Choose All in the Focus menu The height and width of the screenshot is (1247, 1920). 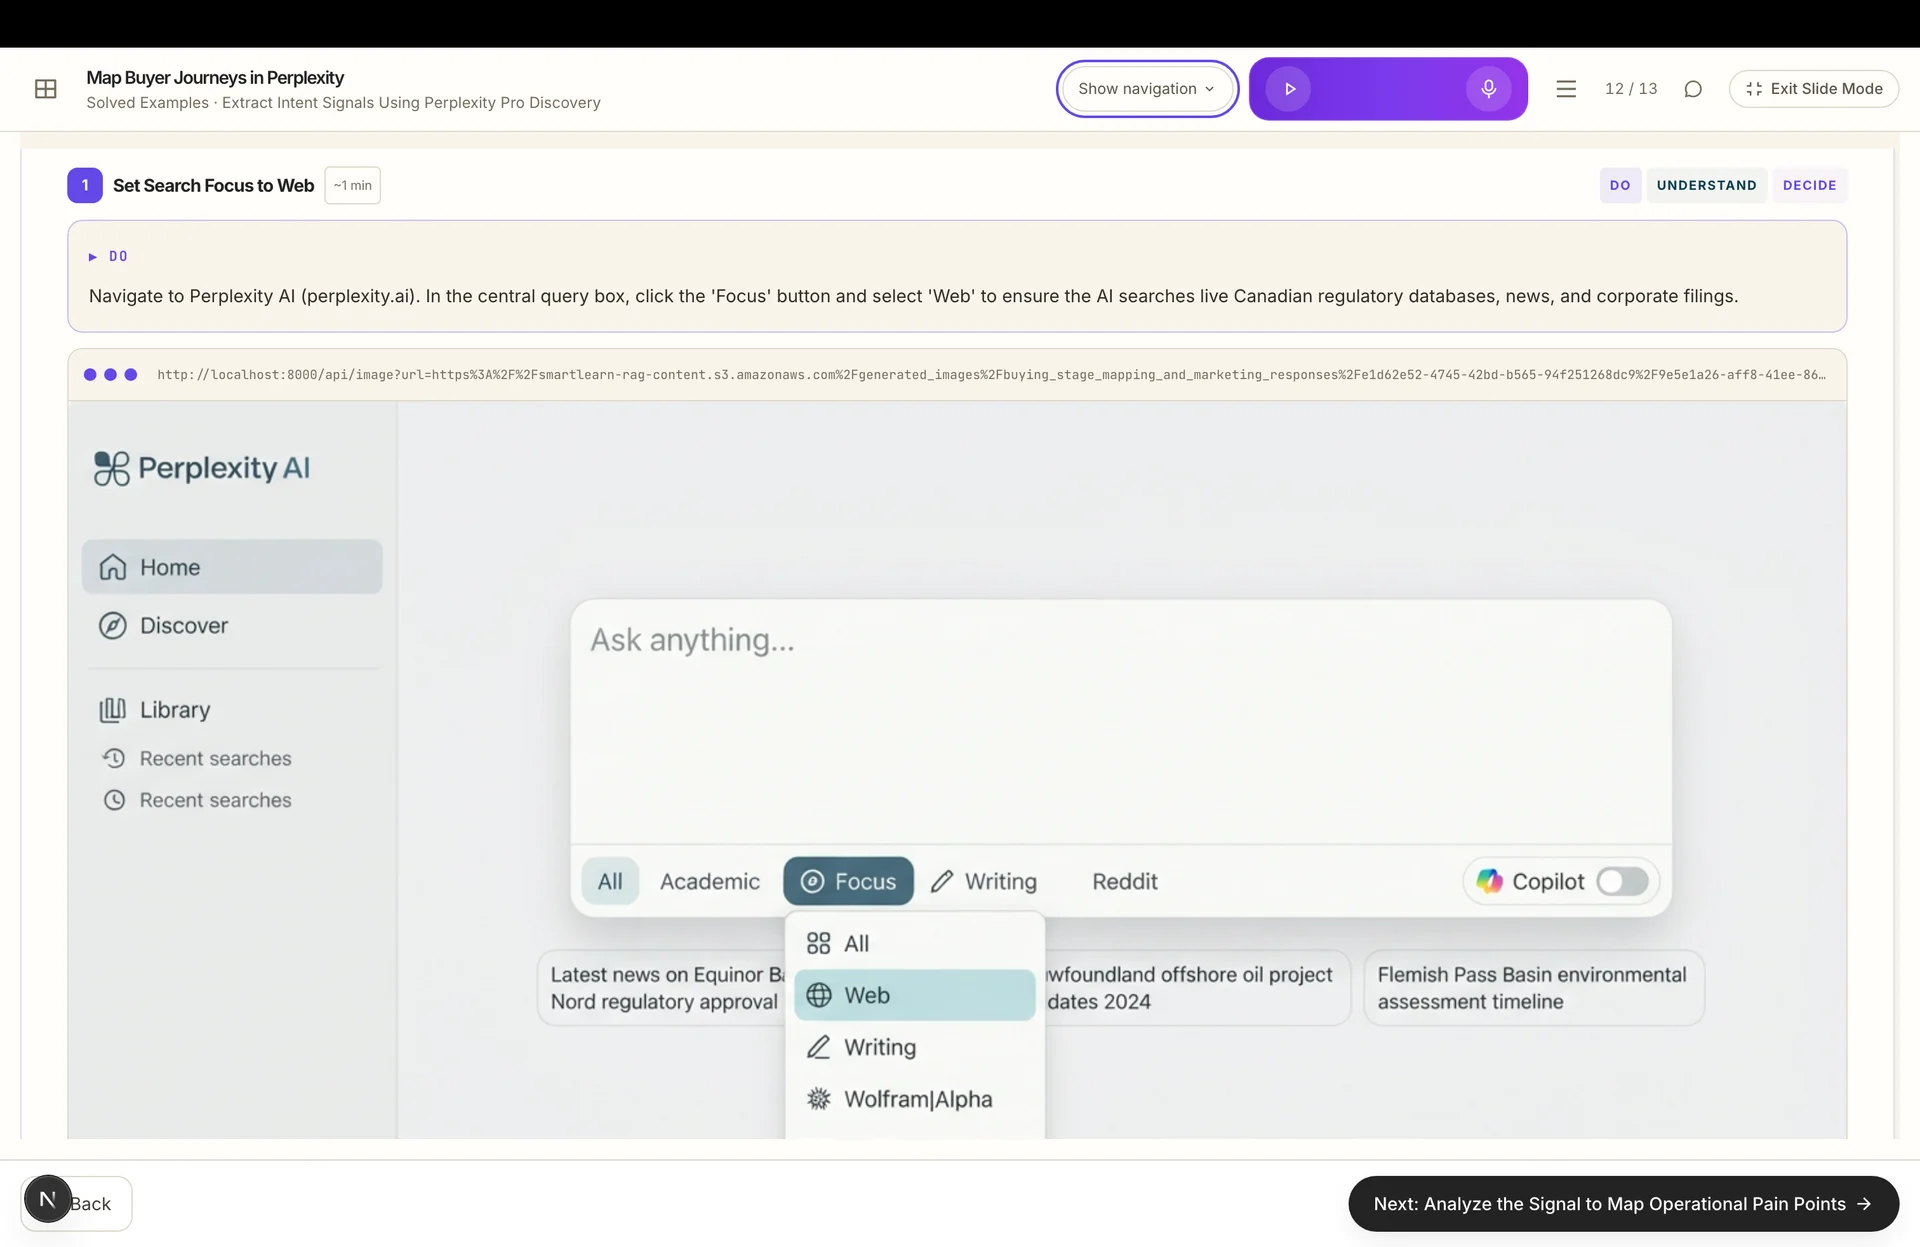pyautogui.click(x=914, y=944)
